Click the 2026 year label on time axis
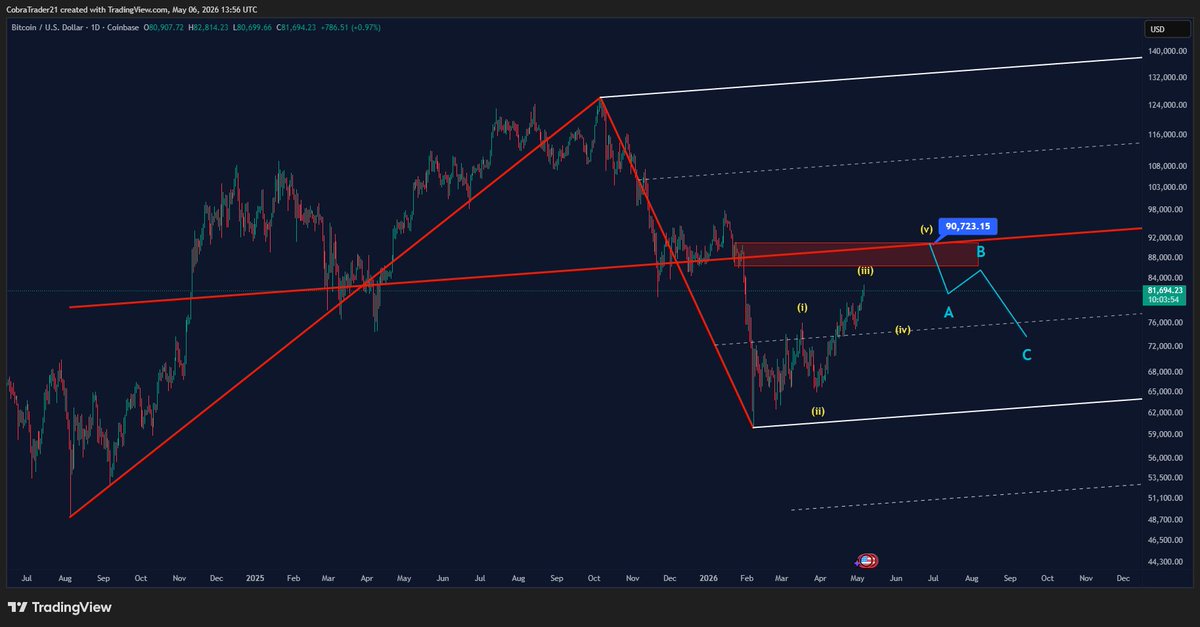This screenshot has width=1200, height=627. coord(708,578)
